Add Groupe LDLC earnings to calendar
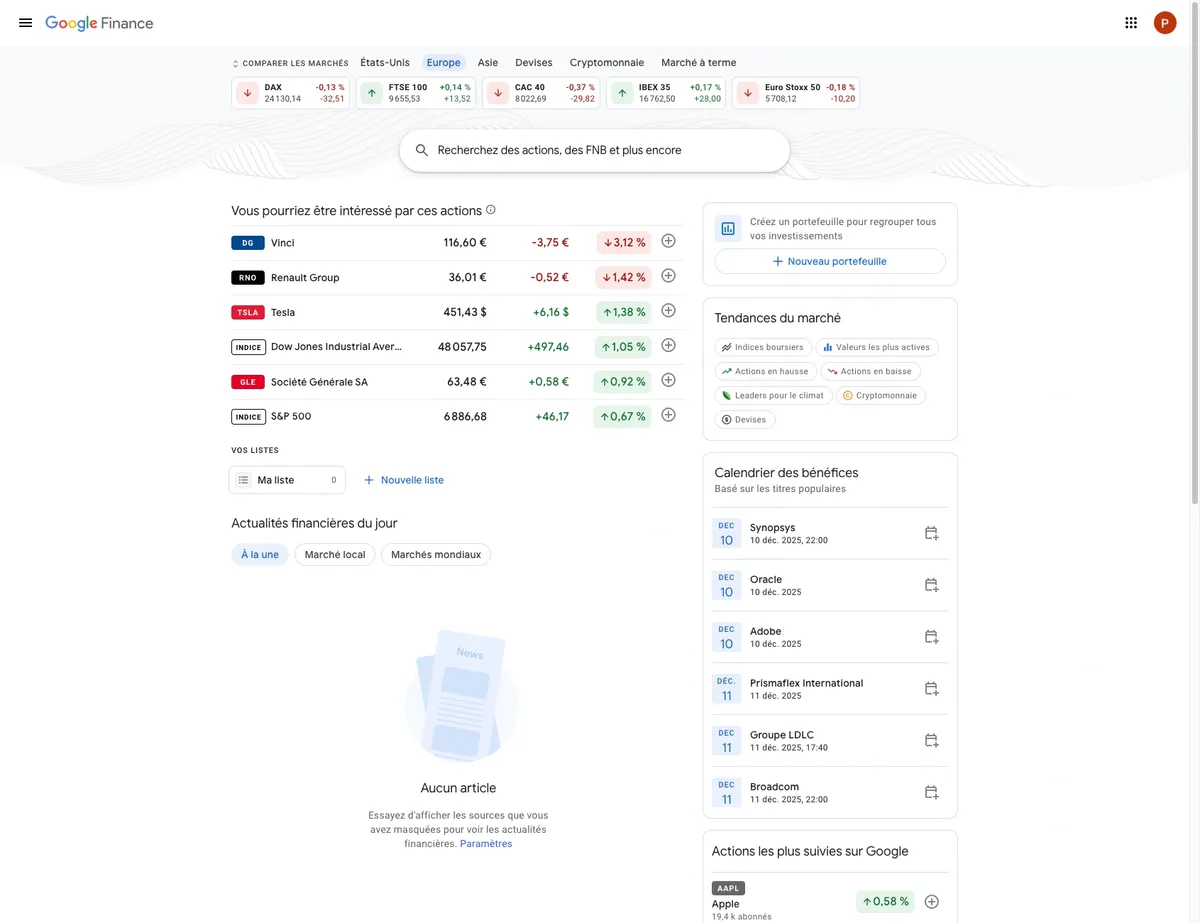Image resolution: width=1200 pixels, height=923 pixels. 931,741
